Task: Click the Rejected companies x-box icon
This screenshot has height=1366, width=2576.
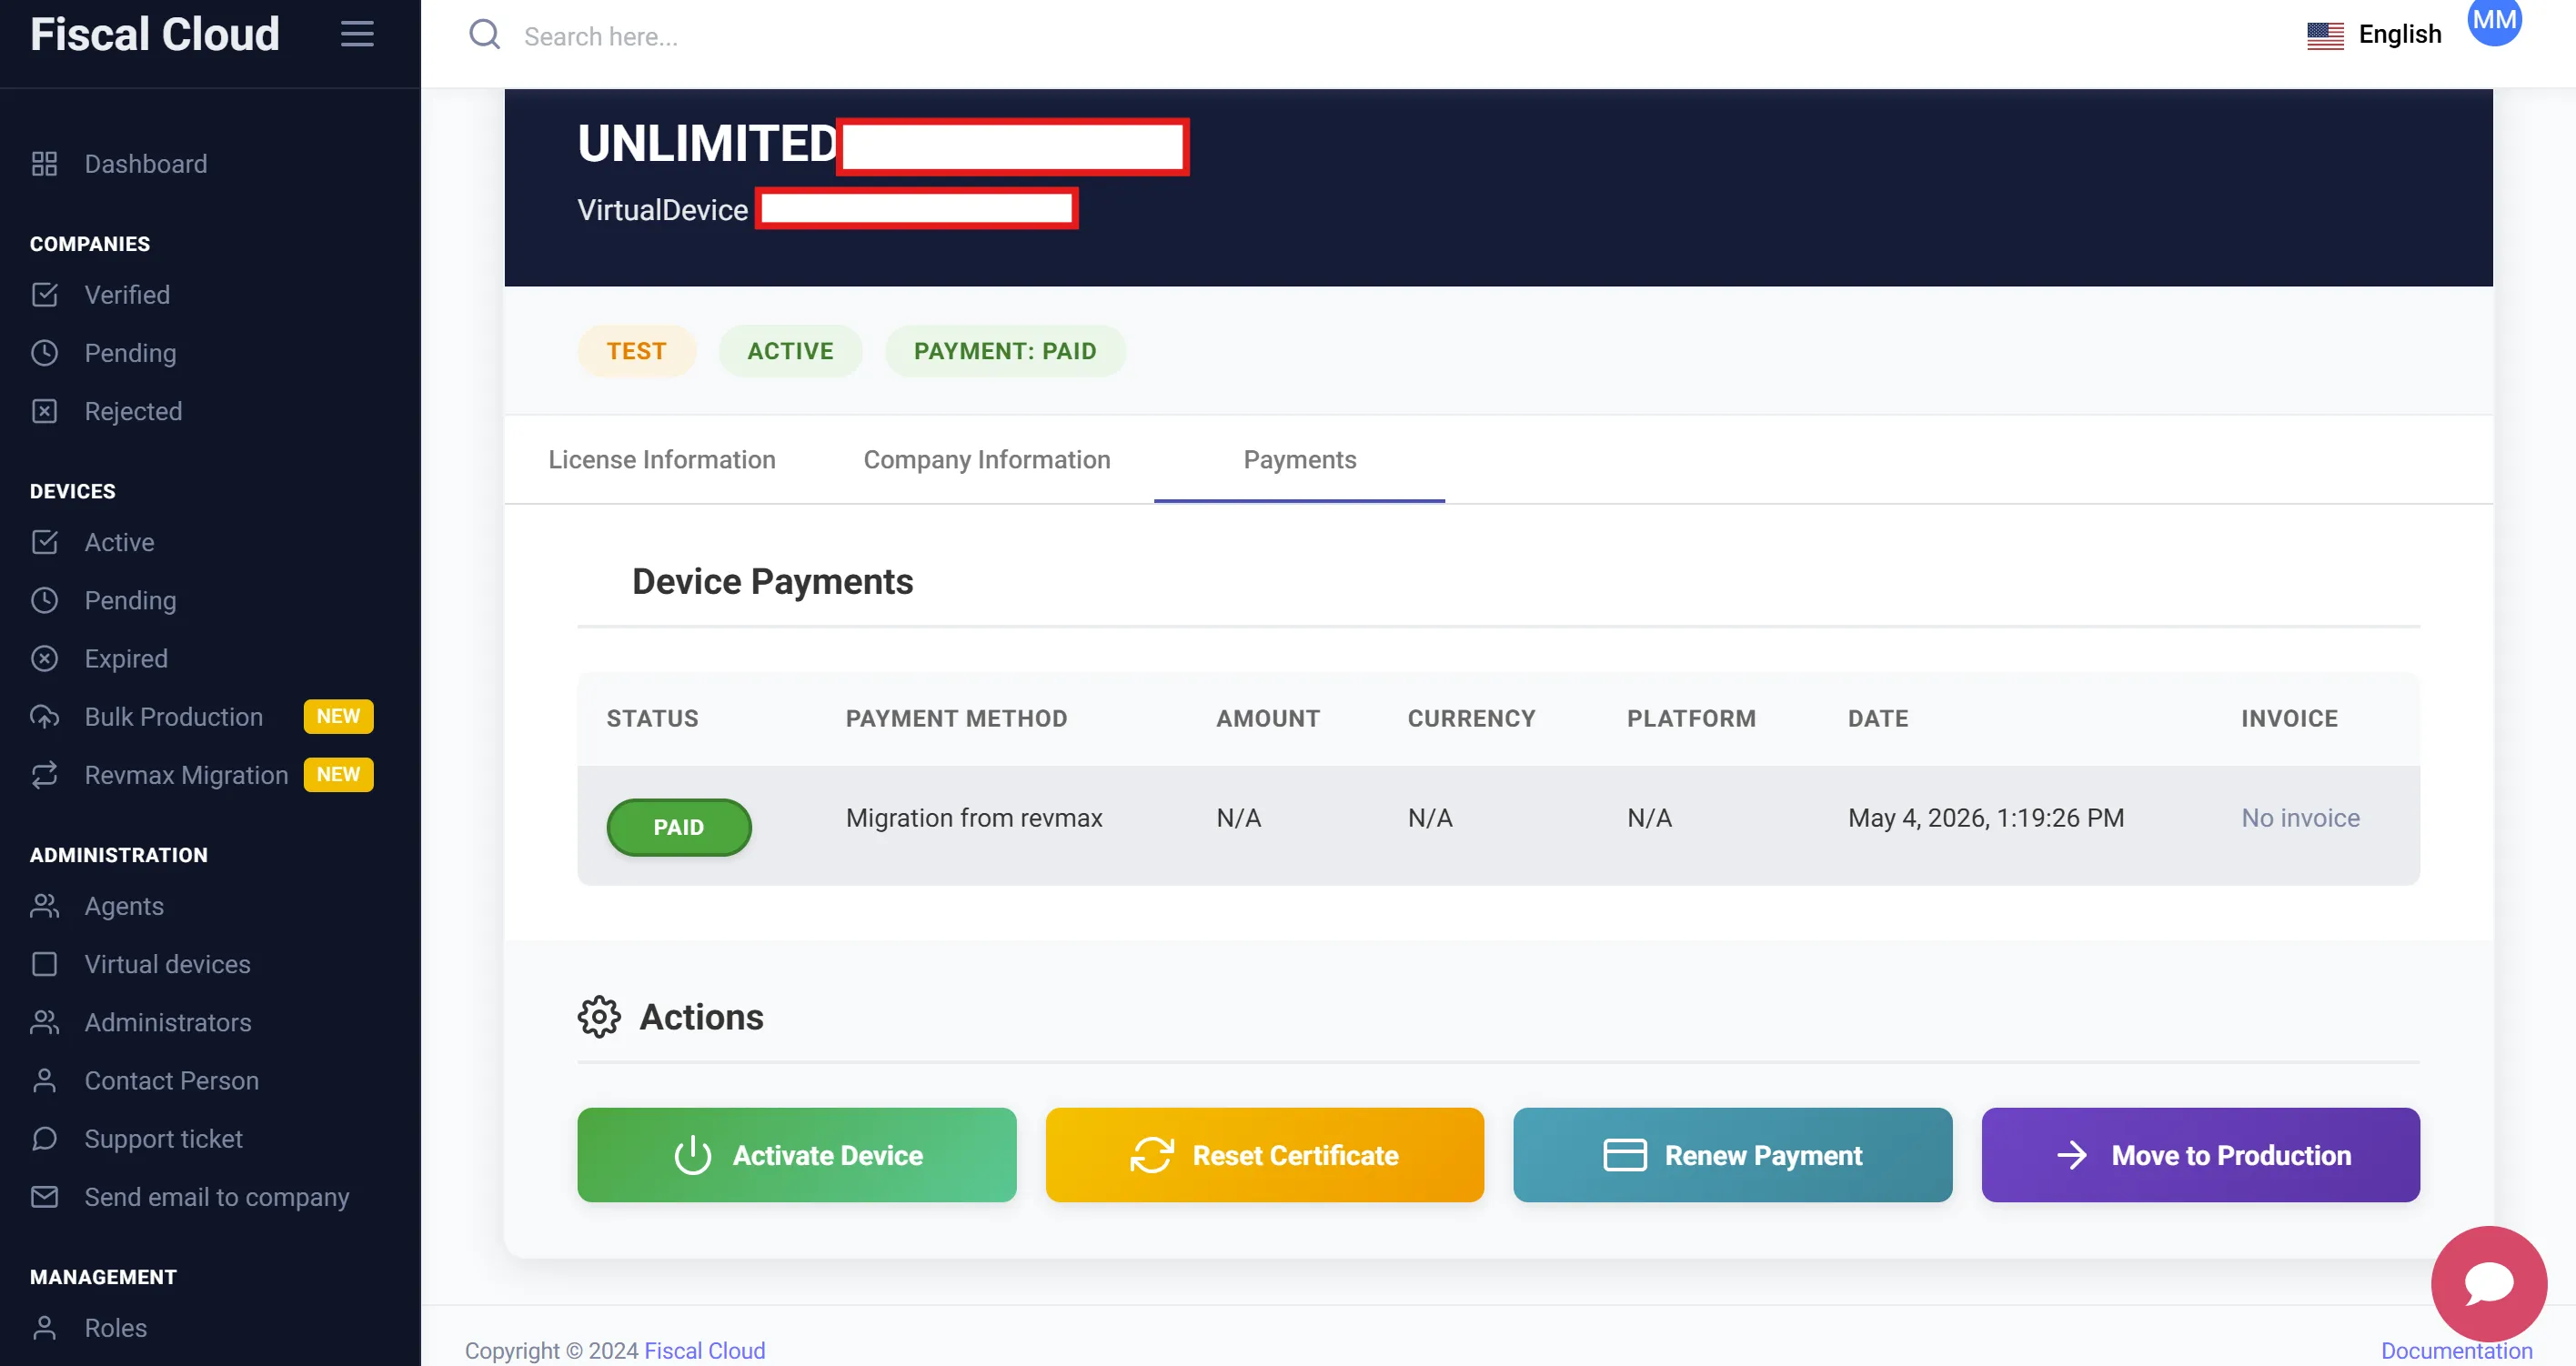Action: pos(44,411)
